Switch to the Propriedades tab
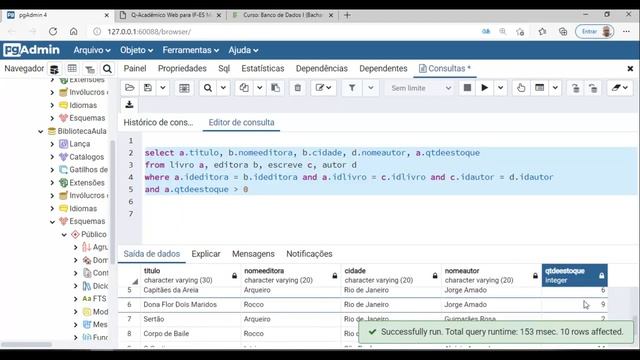 pos(182,69)
